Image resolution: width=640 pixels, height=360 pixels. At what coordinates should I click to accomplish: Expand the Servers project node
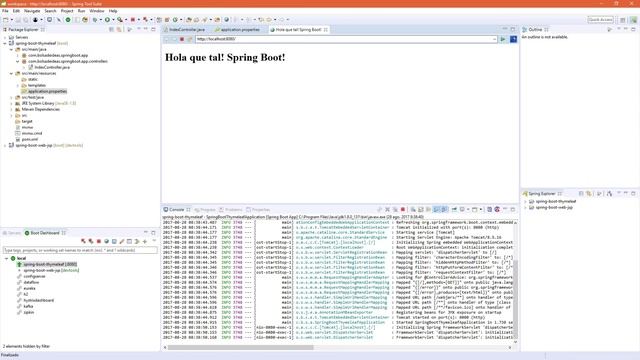coord(5,37)
